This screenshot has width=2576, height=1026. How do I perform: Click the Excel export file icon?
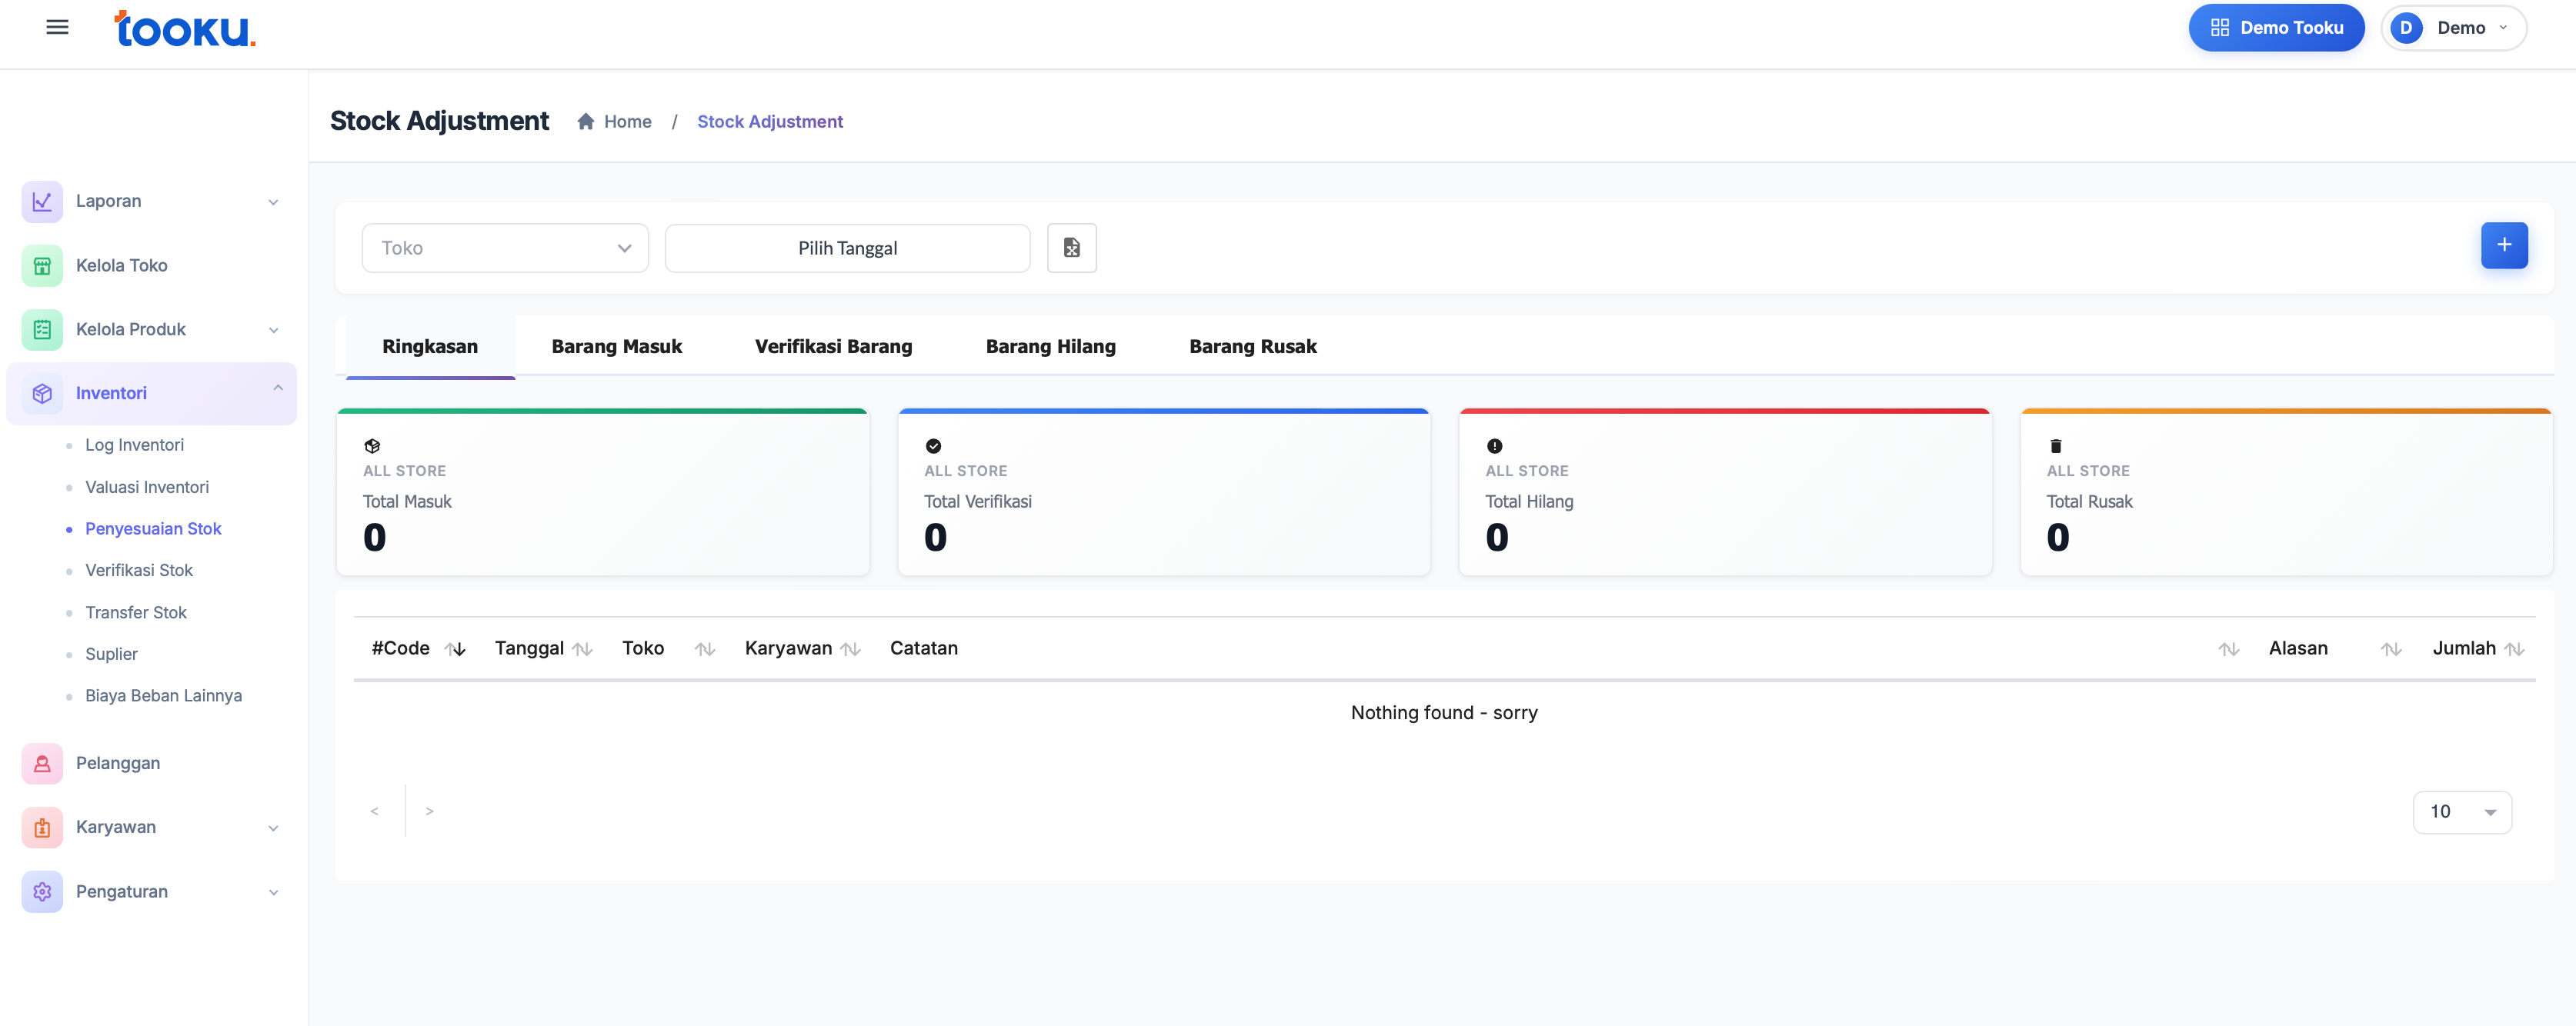(1071, 248)
